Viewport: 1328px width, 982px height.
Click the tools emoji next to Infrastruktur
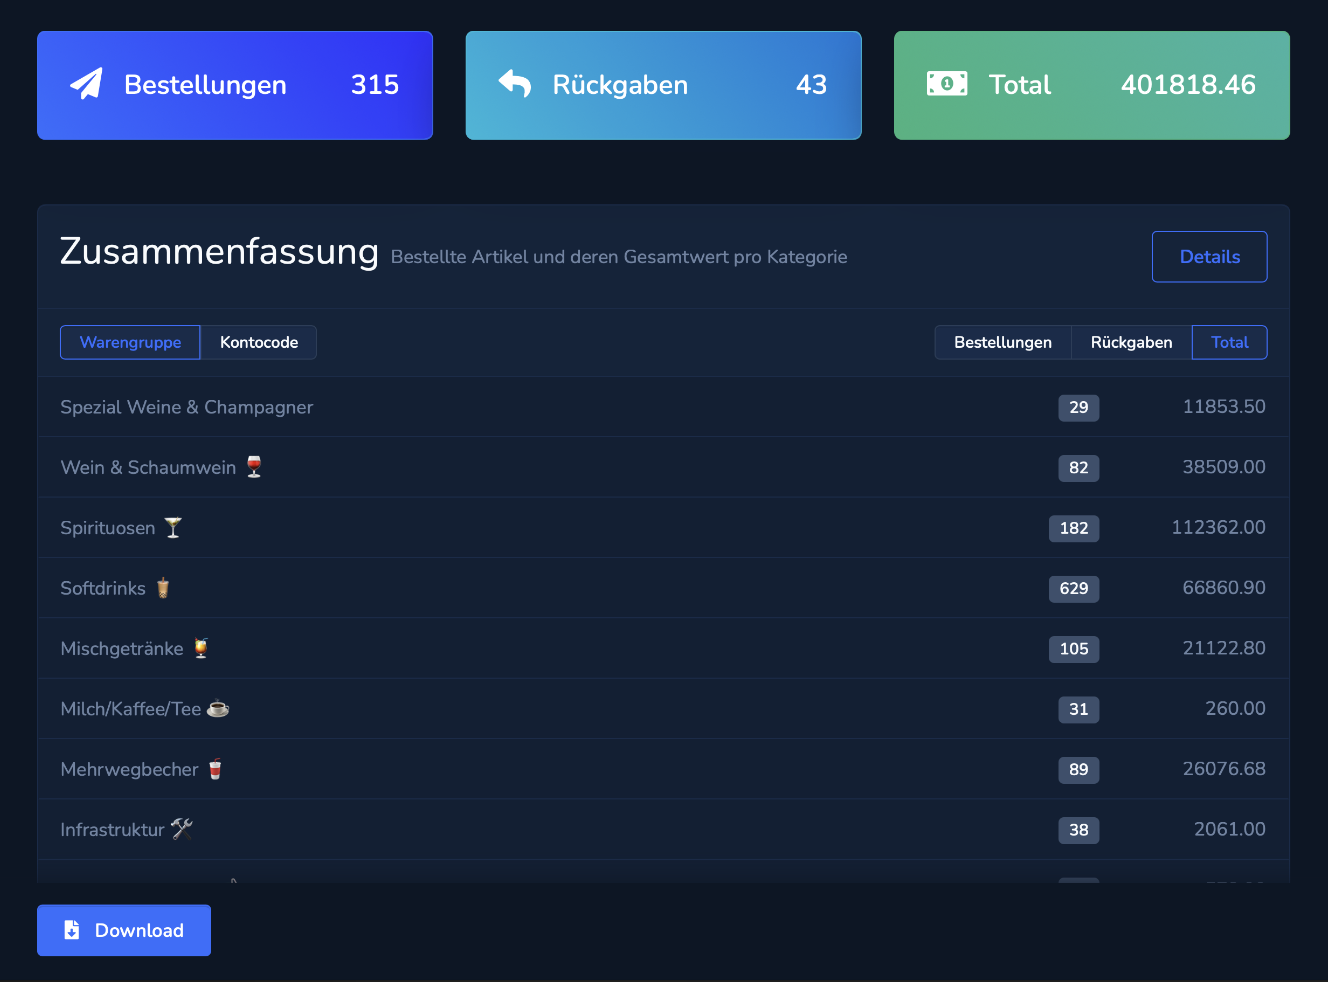pos(182,829)
